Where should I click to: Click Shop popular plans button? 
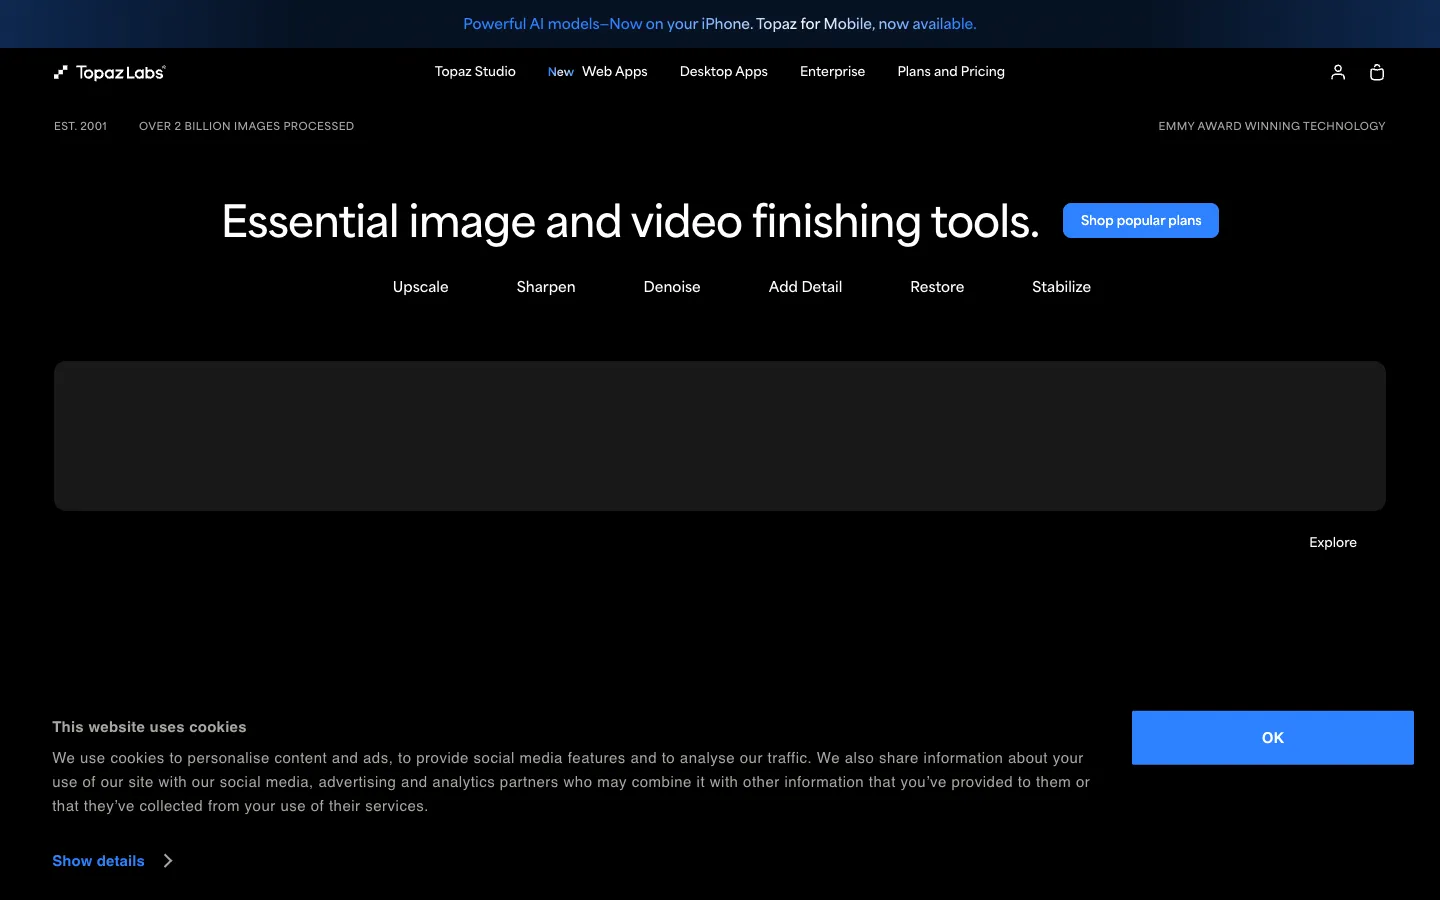1141,221
